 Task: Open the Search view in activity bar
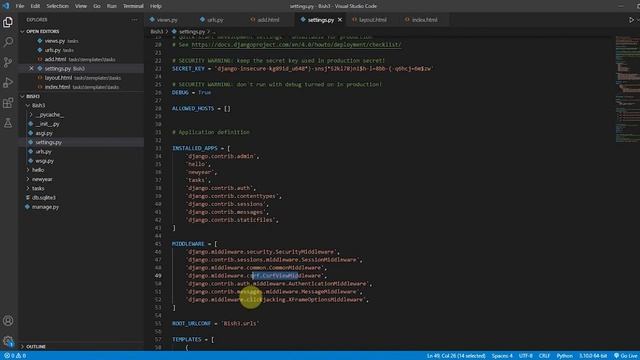click(x=8, y=42)
